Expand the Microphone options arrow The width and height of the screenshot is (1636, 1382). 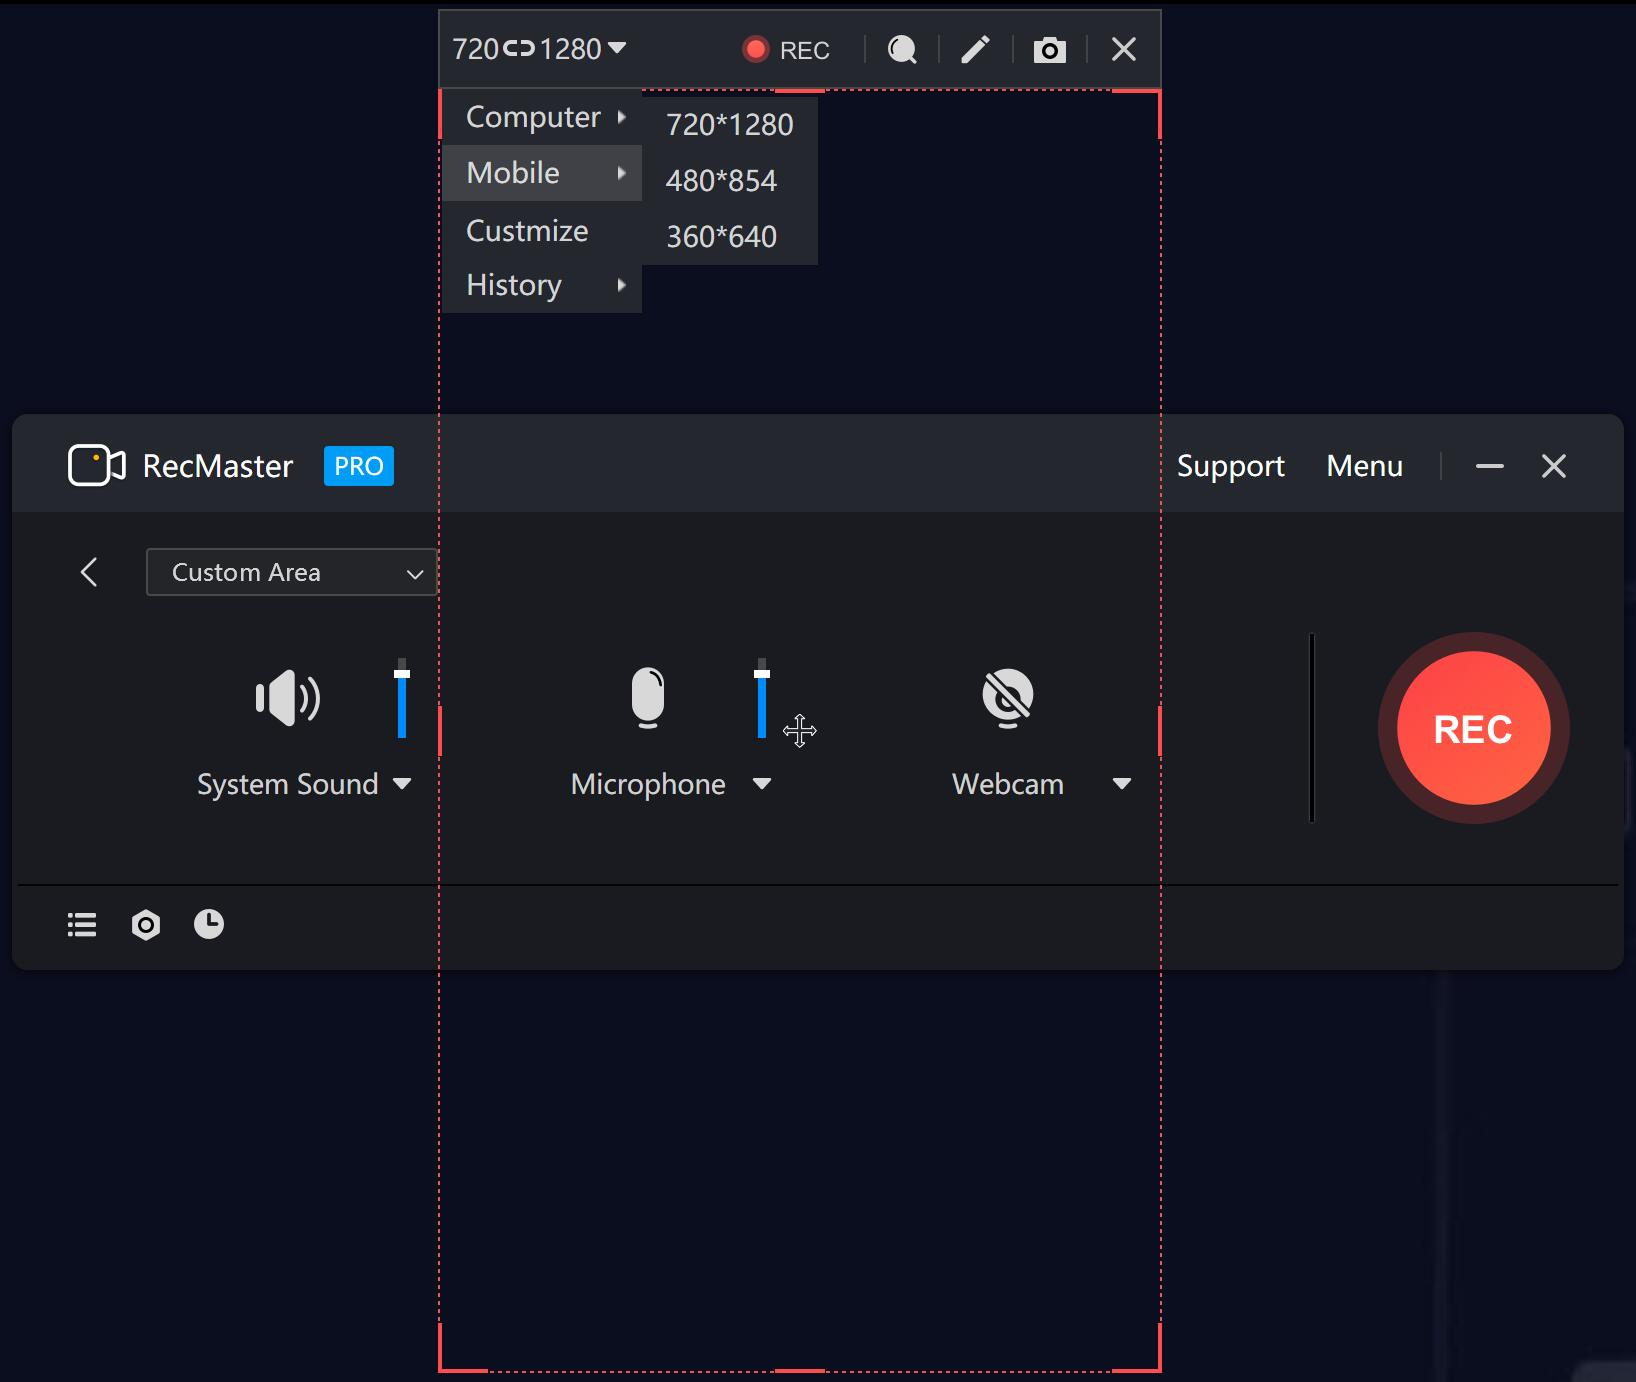[x=762, y=784]
